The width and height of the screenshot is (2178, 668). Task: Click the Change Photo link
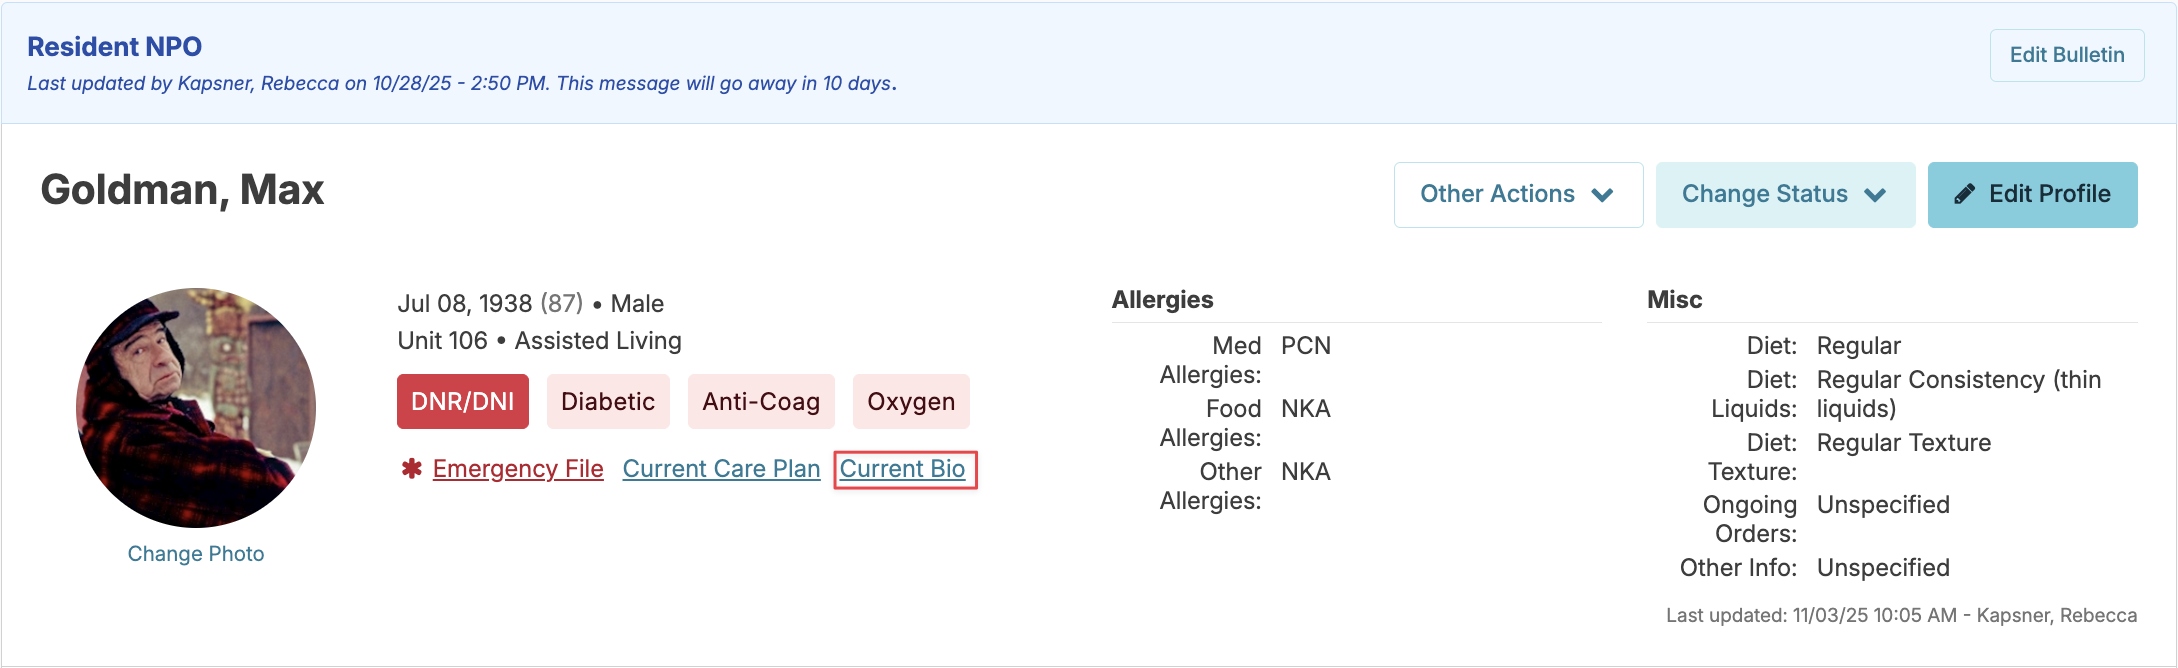(x=196, y=554)
